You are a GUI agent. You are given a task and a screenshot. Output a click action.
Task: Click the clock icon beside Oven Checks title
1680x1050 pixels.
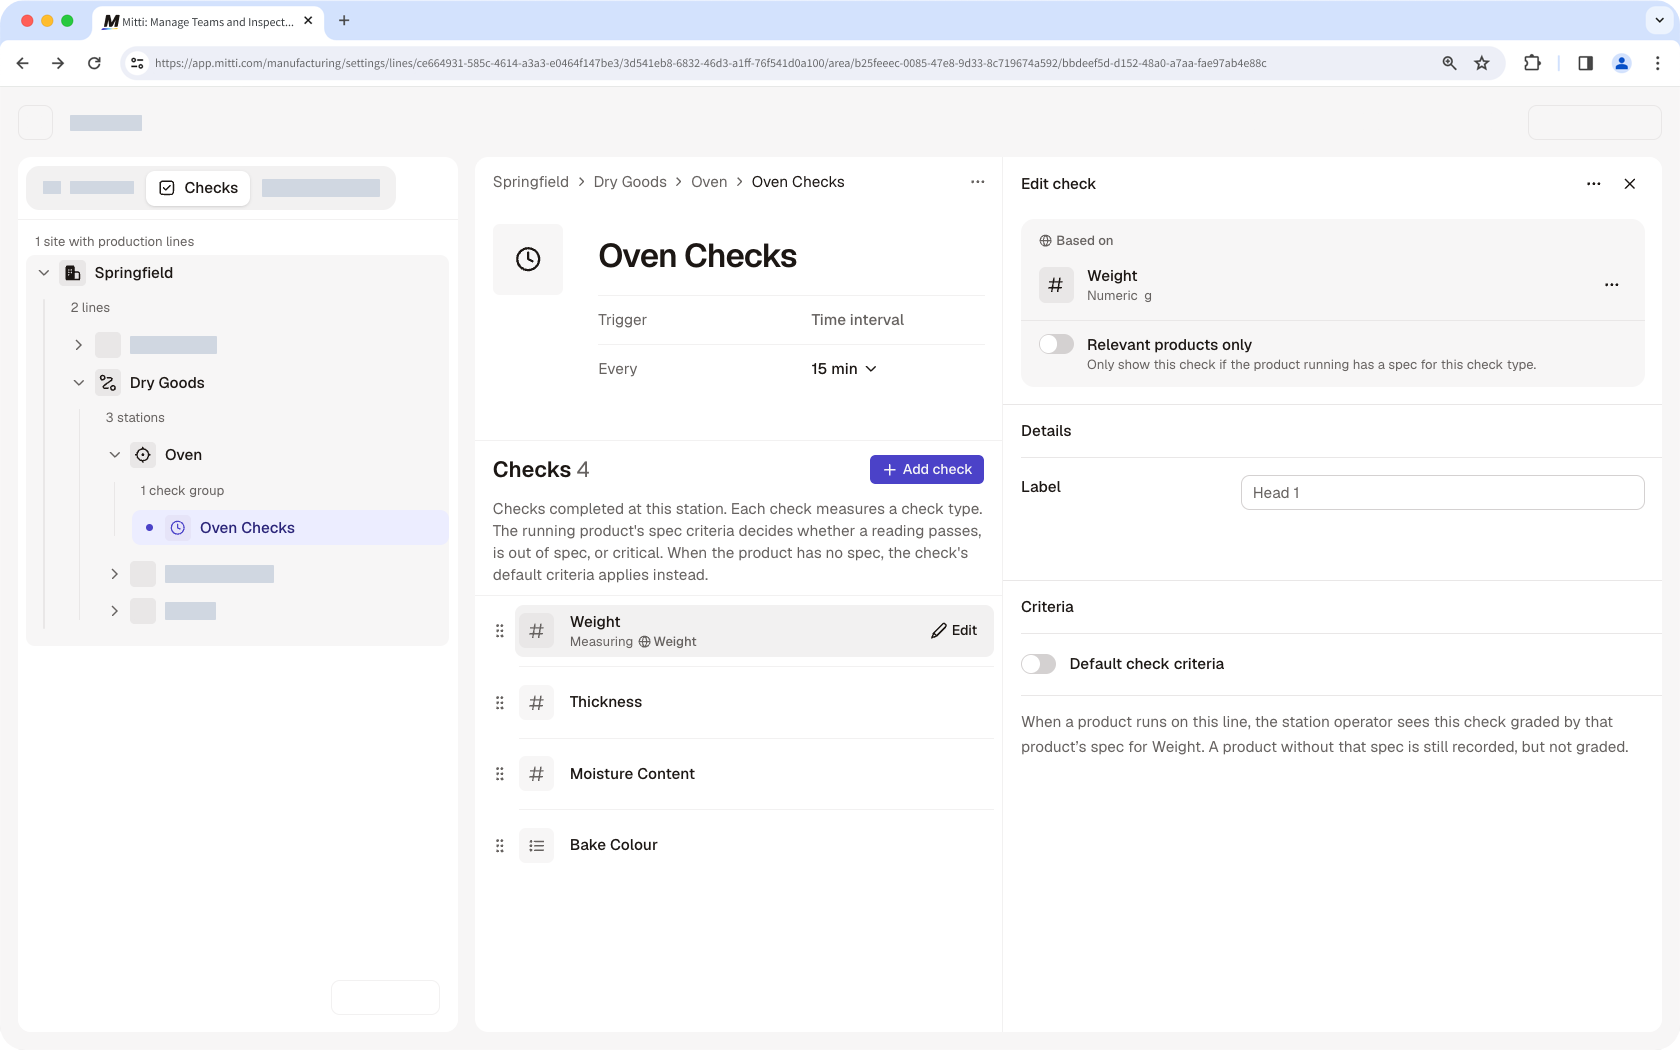528,259
